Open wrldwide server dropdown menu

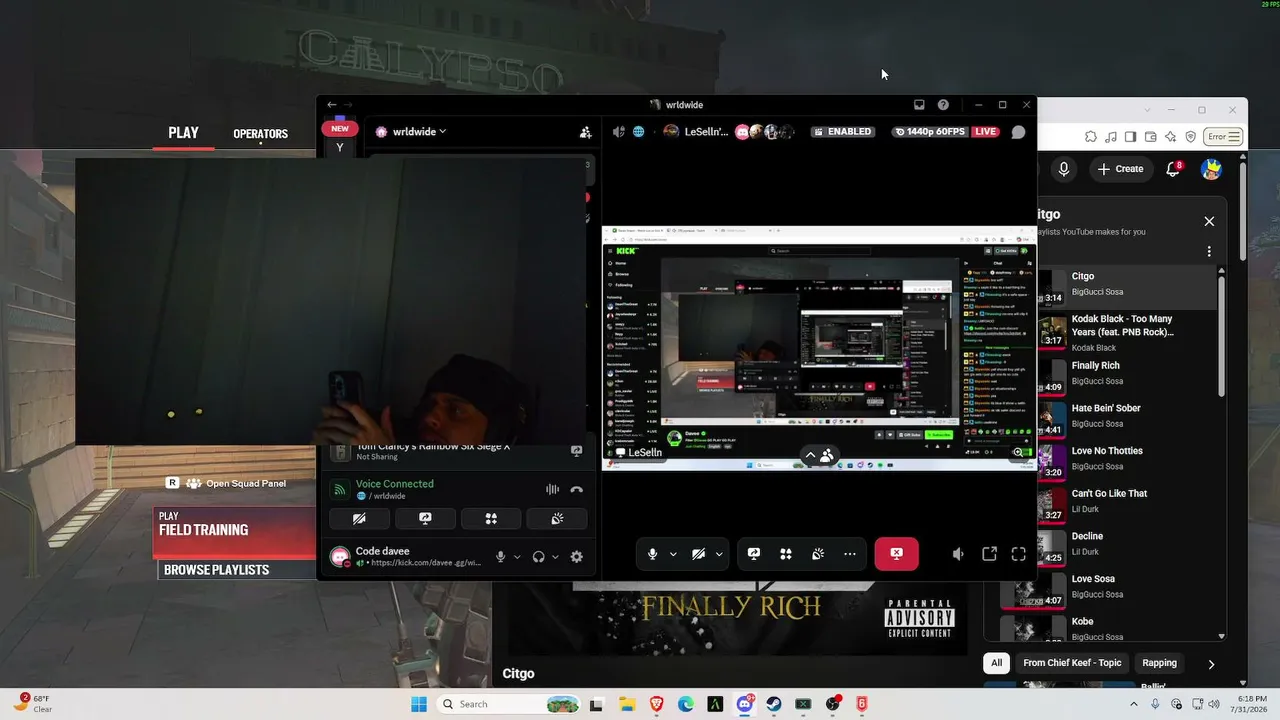(411, 131)
